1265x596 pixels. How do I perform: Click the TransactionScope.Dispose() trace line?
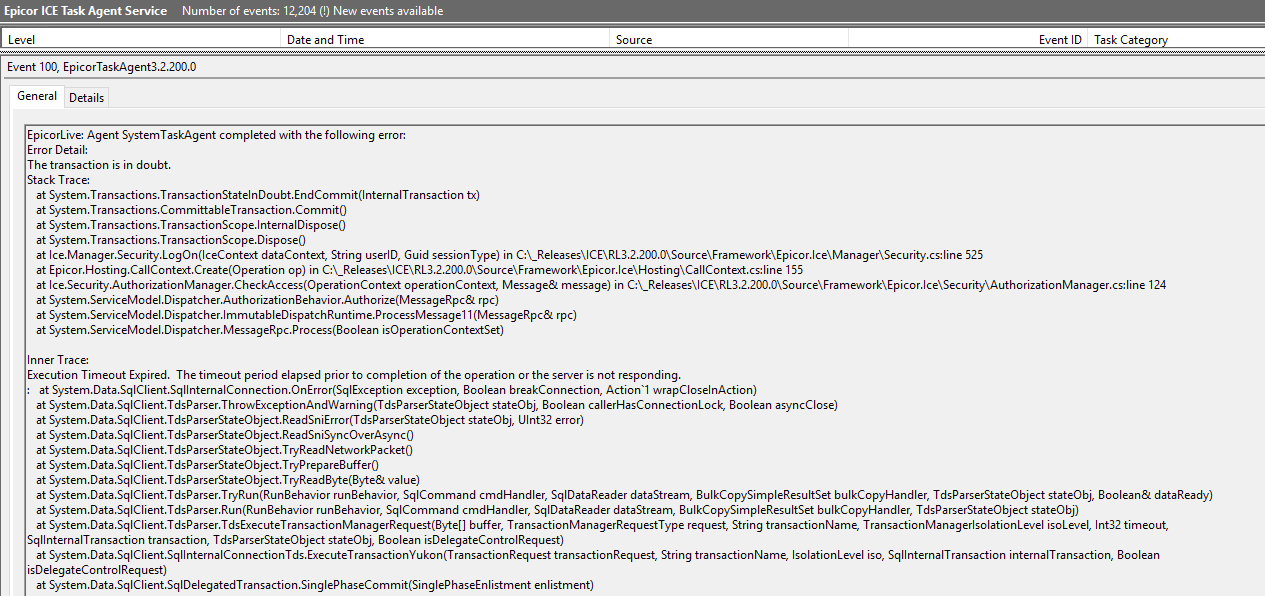click(x=170, y=240)
